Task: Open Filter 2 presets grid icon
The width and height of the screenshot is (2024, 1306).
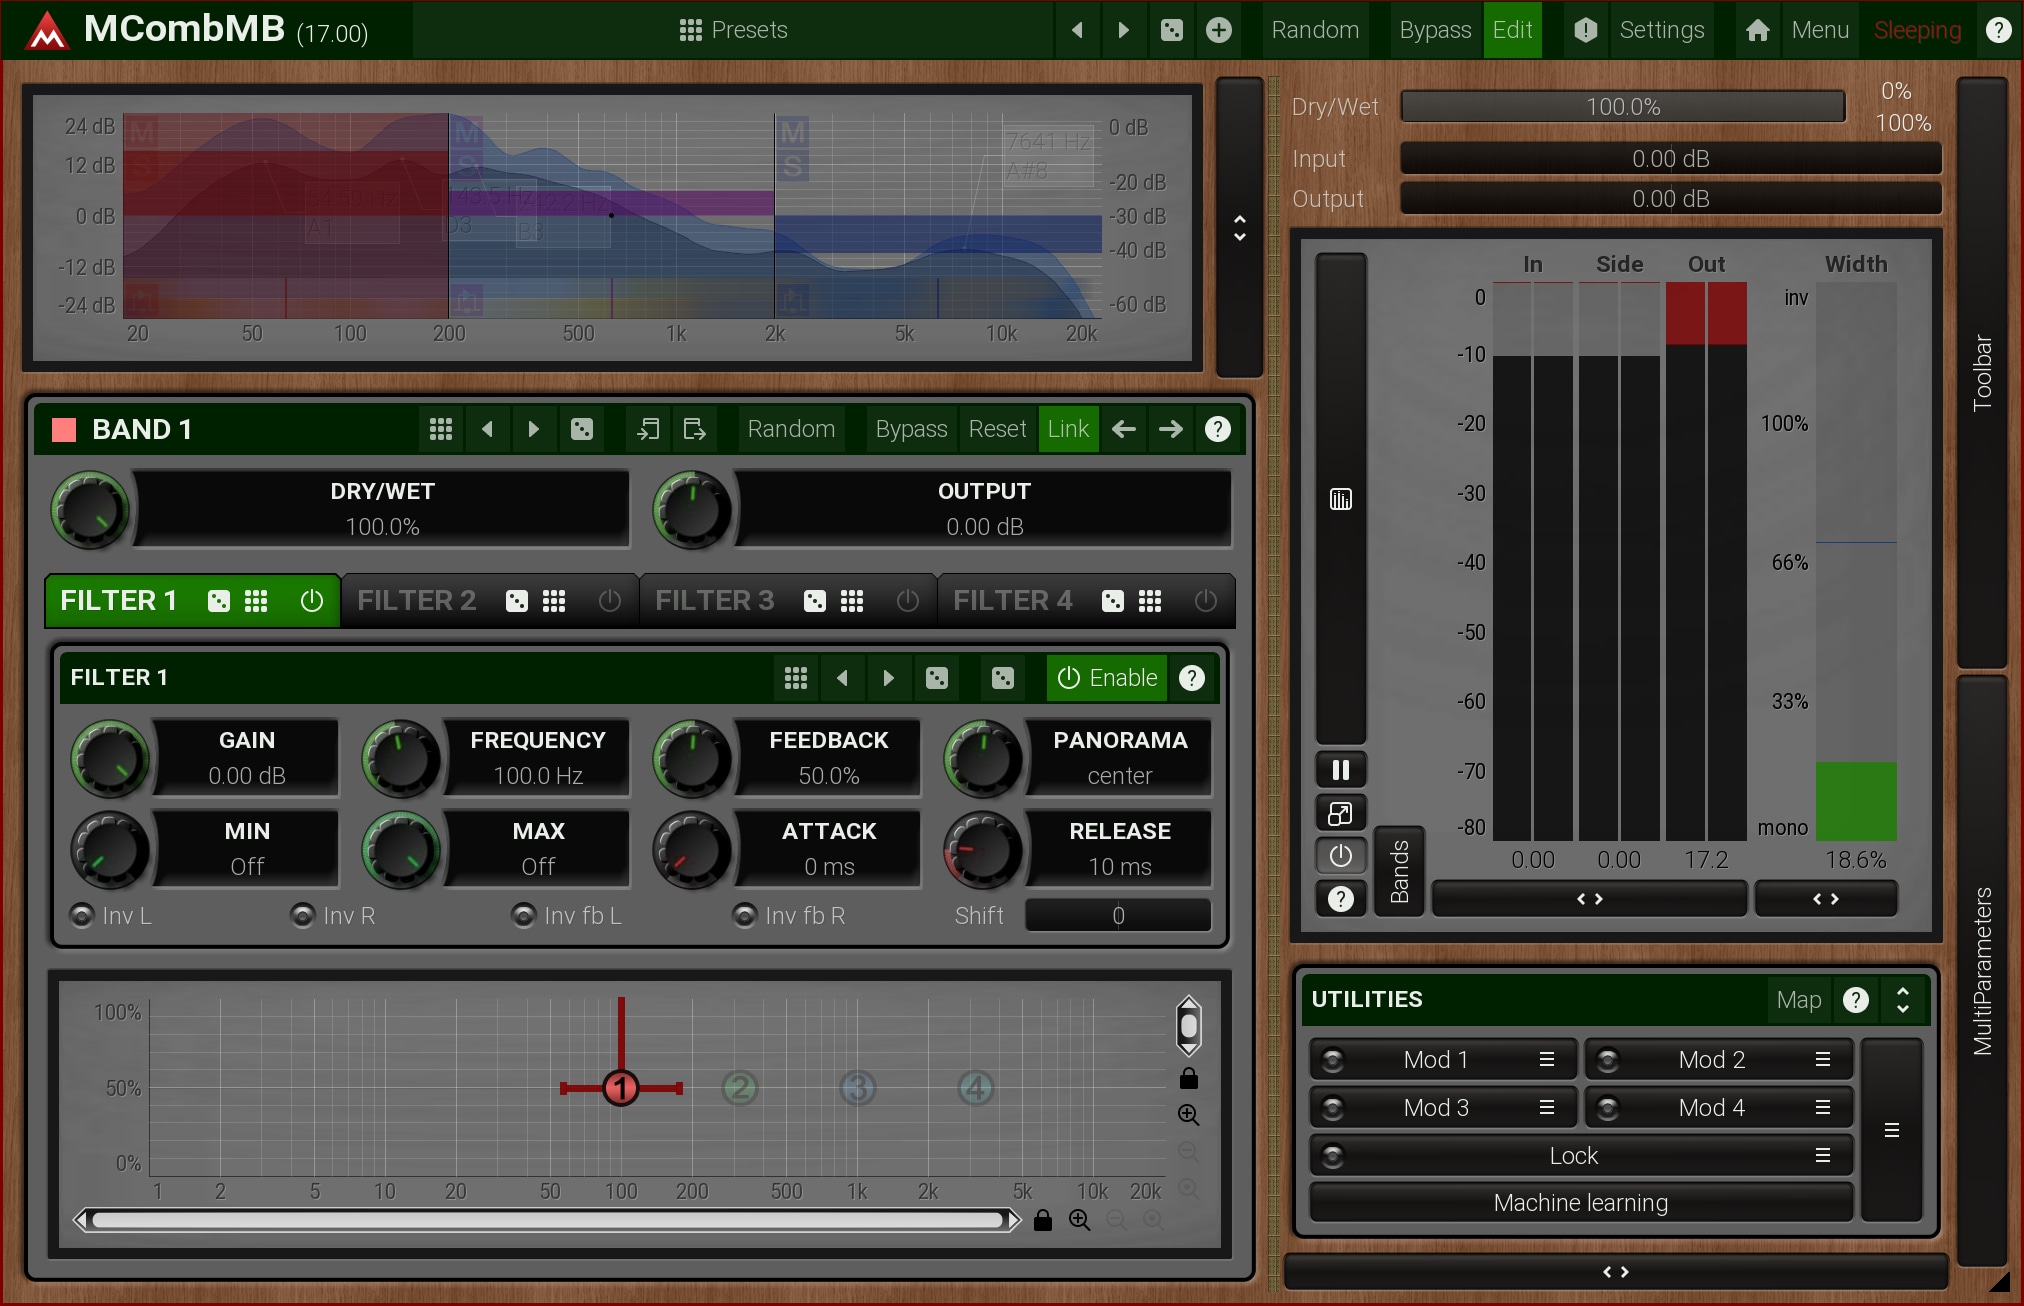Action: tap(554, 600)
